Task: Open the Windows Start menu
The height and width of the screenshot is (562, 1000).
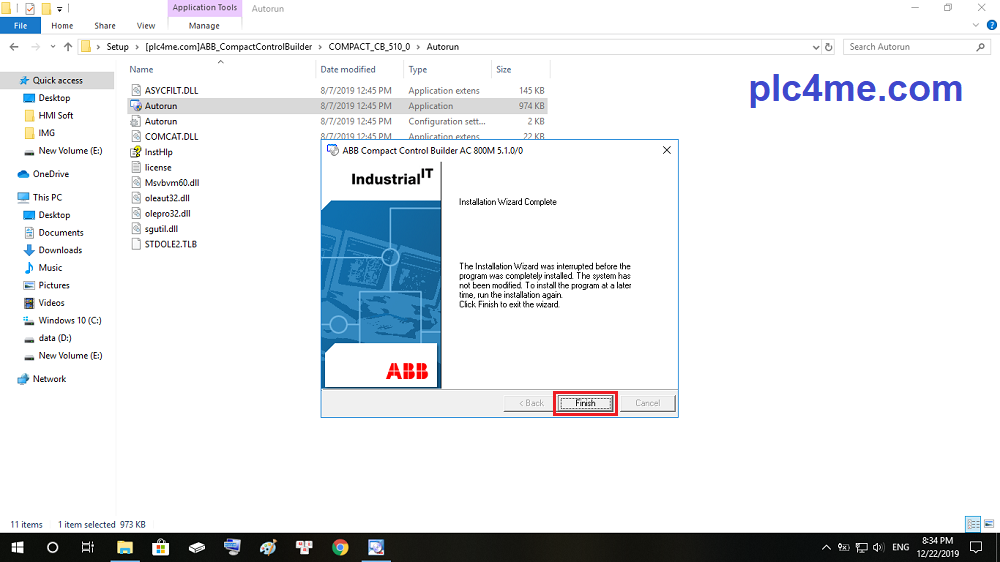Action: click(17, 547)
